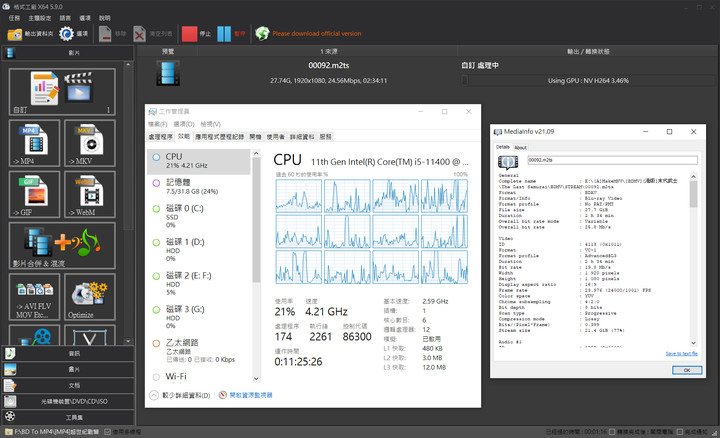Toggle the 完成通知 notification checkbox
This screenshot has height=438, width=720.
680,432
